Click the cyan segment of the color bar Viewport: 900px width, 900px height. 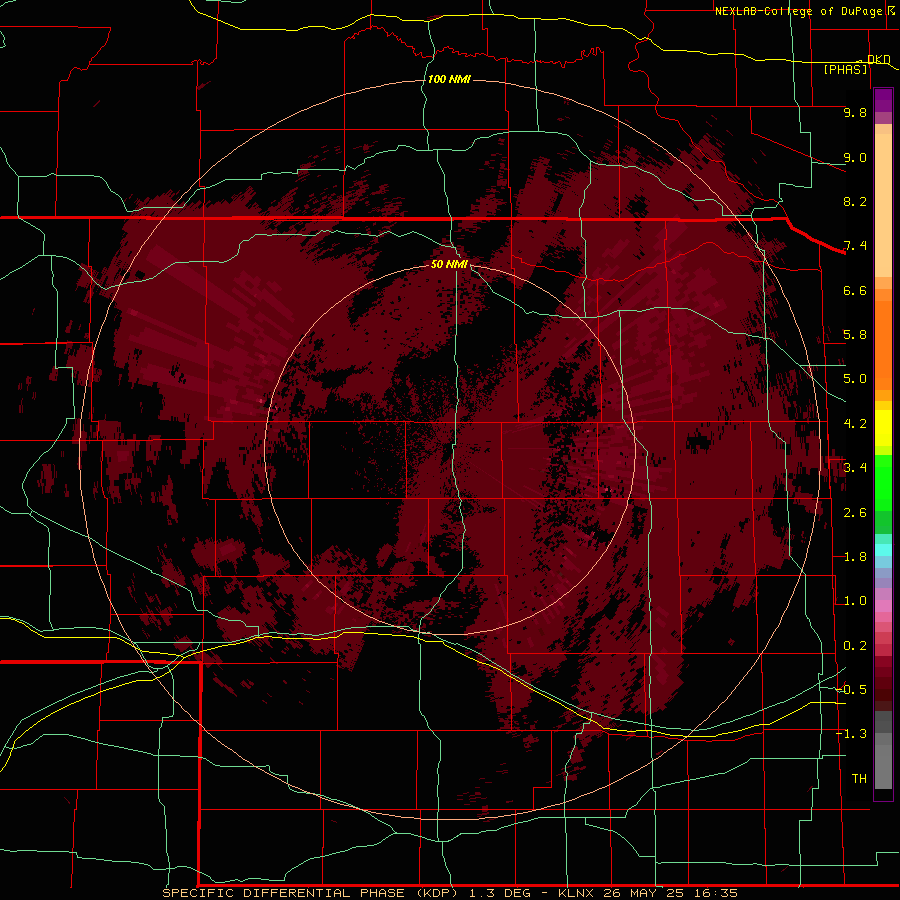[883, 550]
